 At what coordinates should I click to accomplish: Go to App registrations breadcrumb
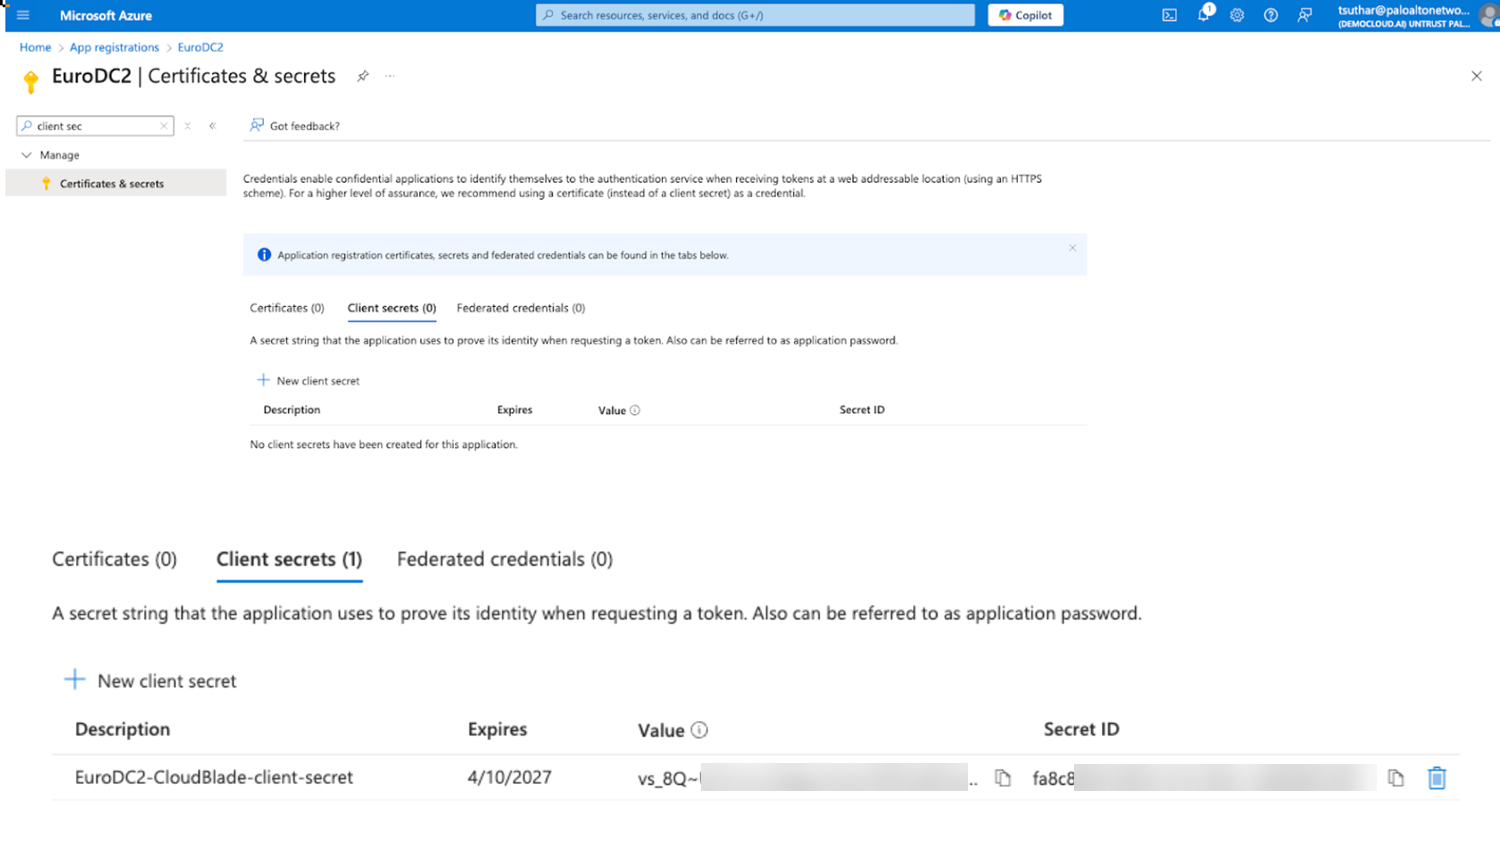114,47
